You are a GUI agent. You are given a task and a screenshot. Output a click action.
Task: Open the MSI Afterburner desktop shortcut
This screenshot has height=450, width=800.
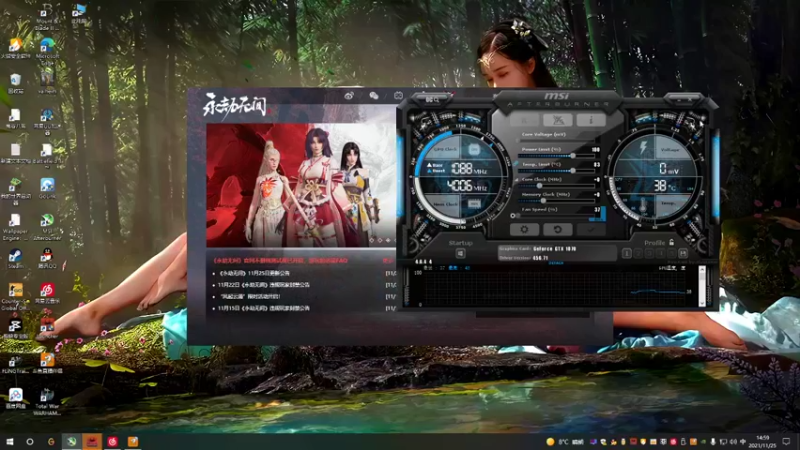point(47,227)
